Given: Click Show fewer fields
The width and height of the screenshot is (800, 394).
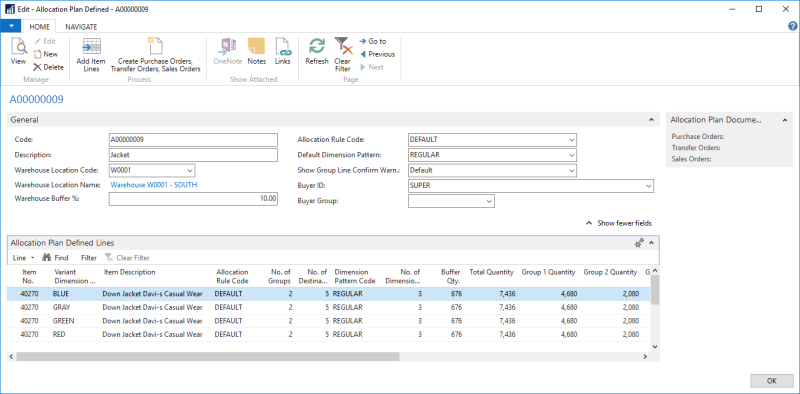Looking at the screenshot, I should [x=618, y=223].
